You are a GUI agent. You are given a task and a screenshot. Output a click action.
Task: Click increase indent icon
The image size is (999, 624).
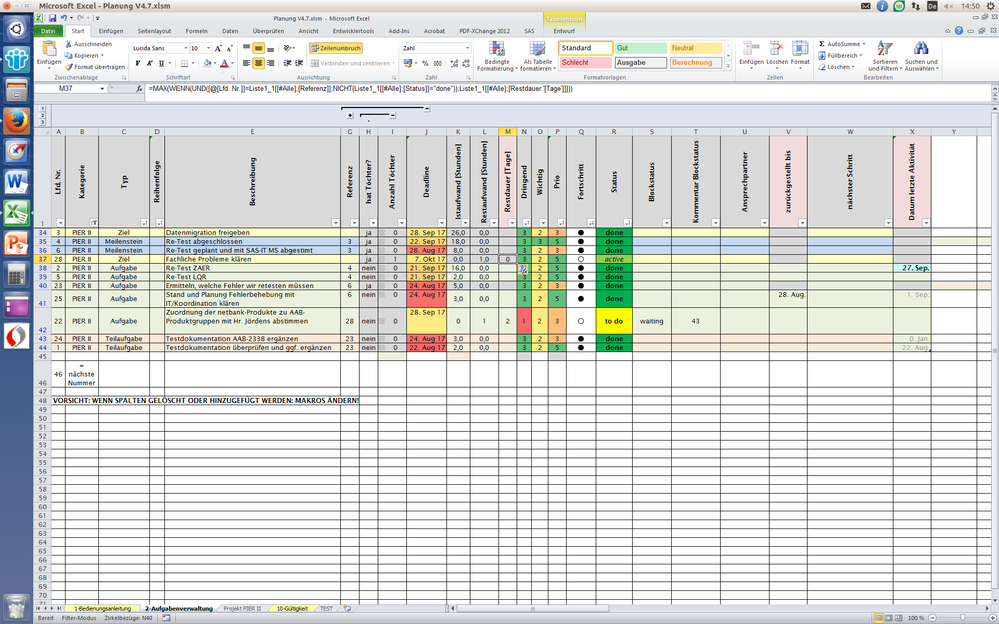click(298, 63)
